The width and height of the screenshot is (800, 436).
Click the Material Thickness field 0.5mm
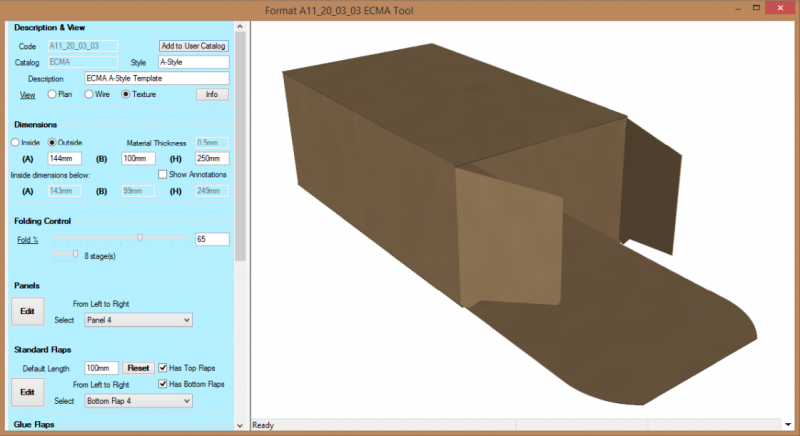tap(212, 143)
